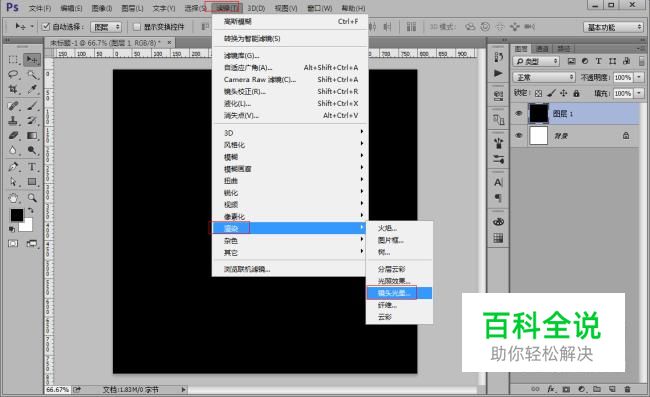Select the Gradient tool
This screenshot has width=650, height=397.
pos(32,136)
